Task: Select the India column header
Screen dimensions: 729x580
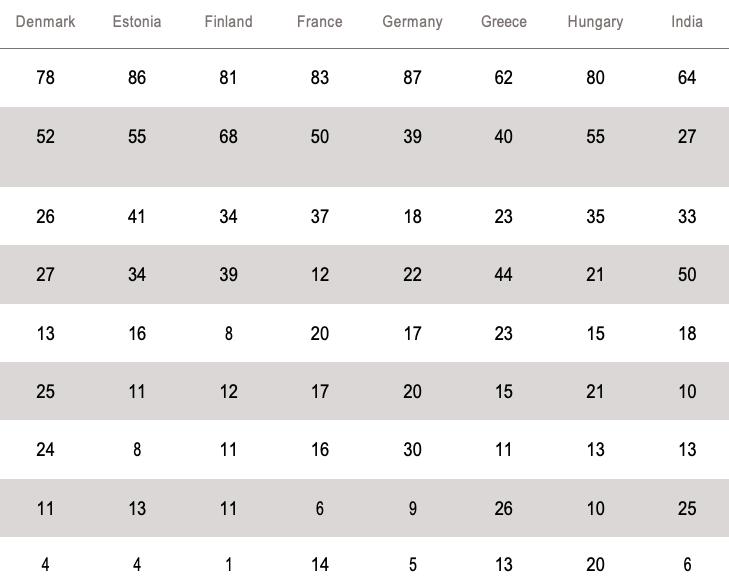Action: coord(687,22)
